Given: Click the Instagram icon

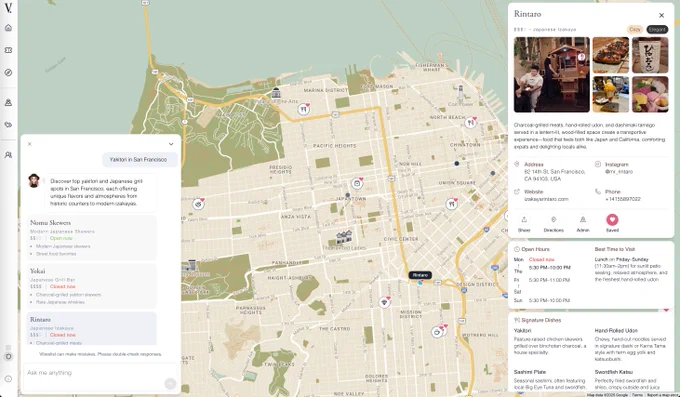Looking at the screenshot, I should [598, 164].
